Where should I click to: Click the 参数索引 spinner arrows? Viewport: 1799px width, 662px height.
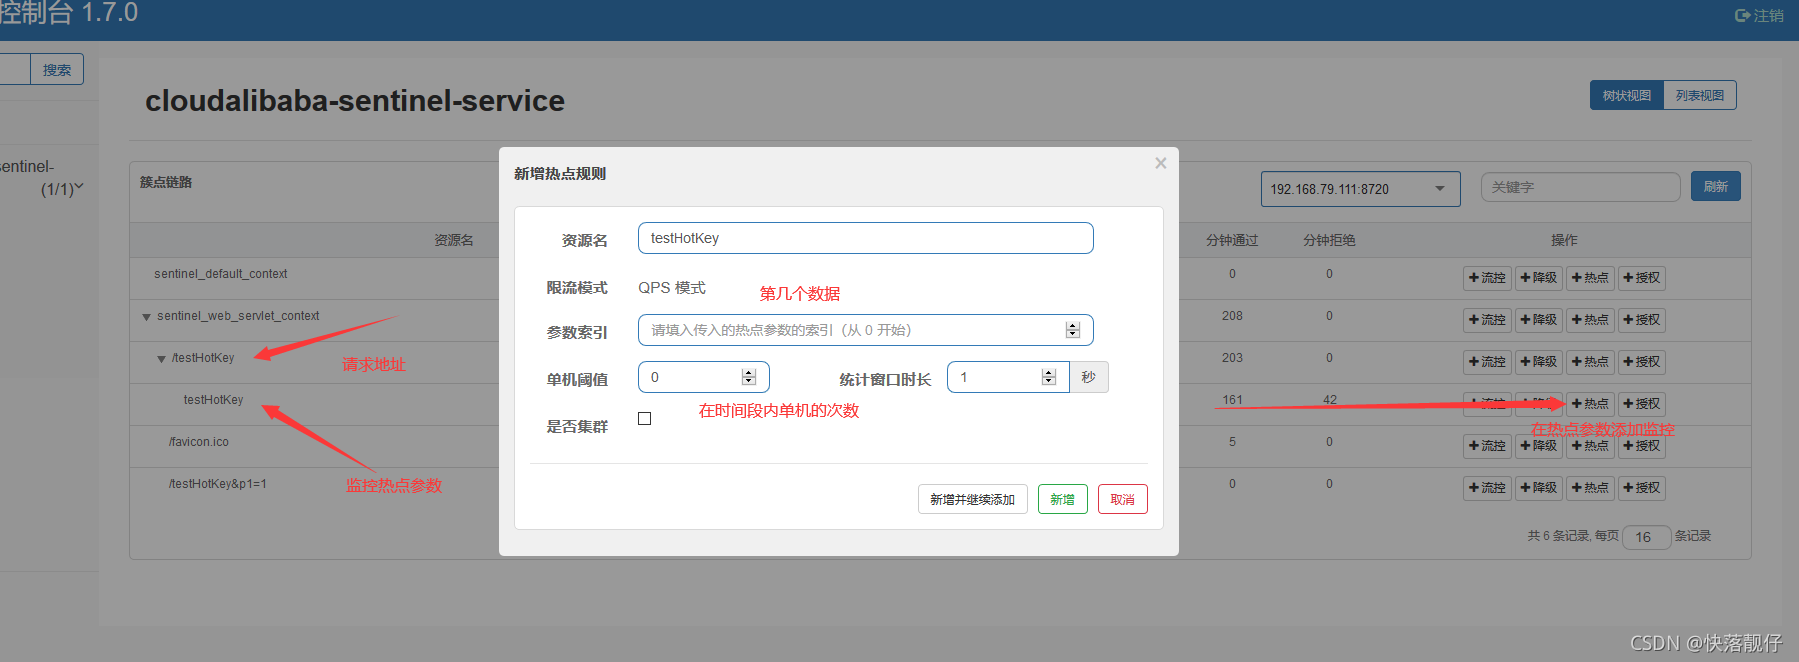coord(1072,330)
